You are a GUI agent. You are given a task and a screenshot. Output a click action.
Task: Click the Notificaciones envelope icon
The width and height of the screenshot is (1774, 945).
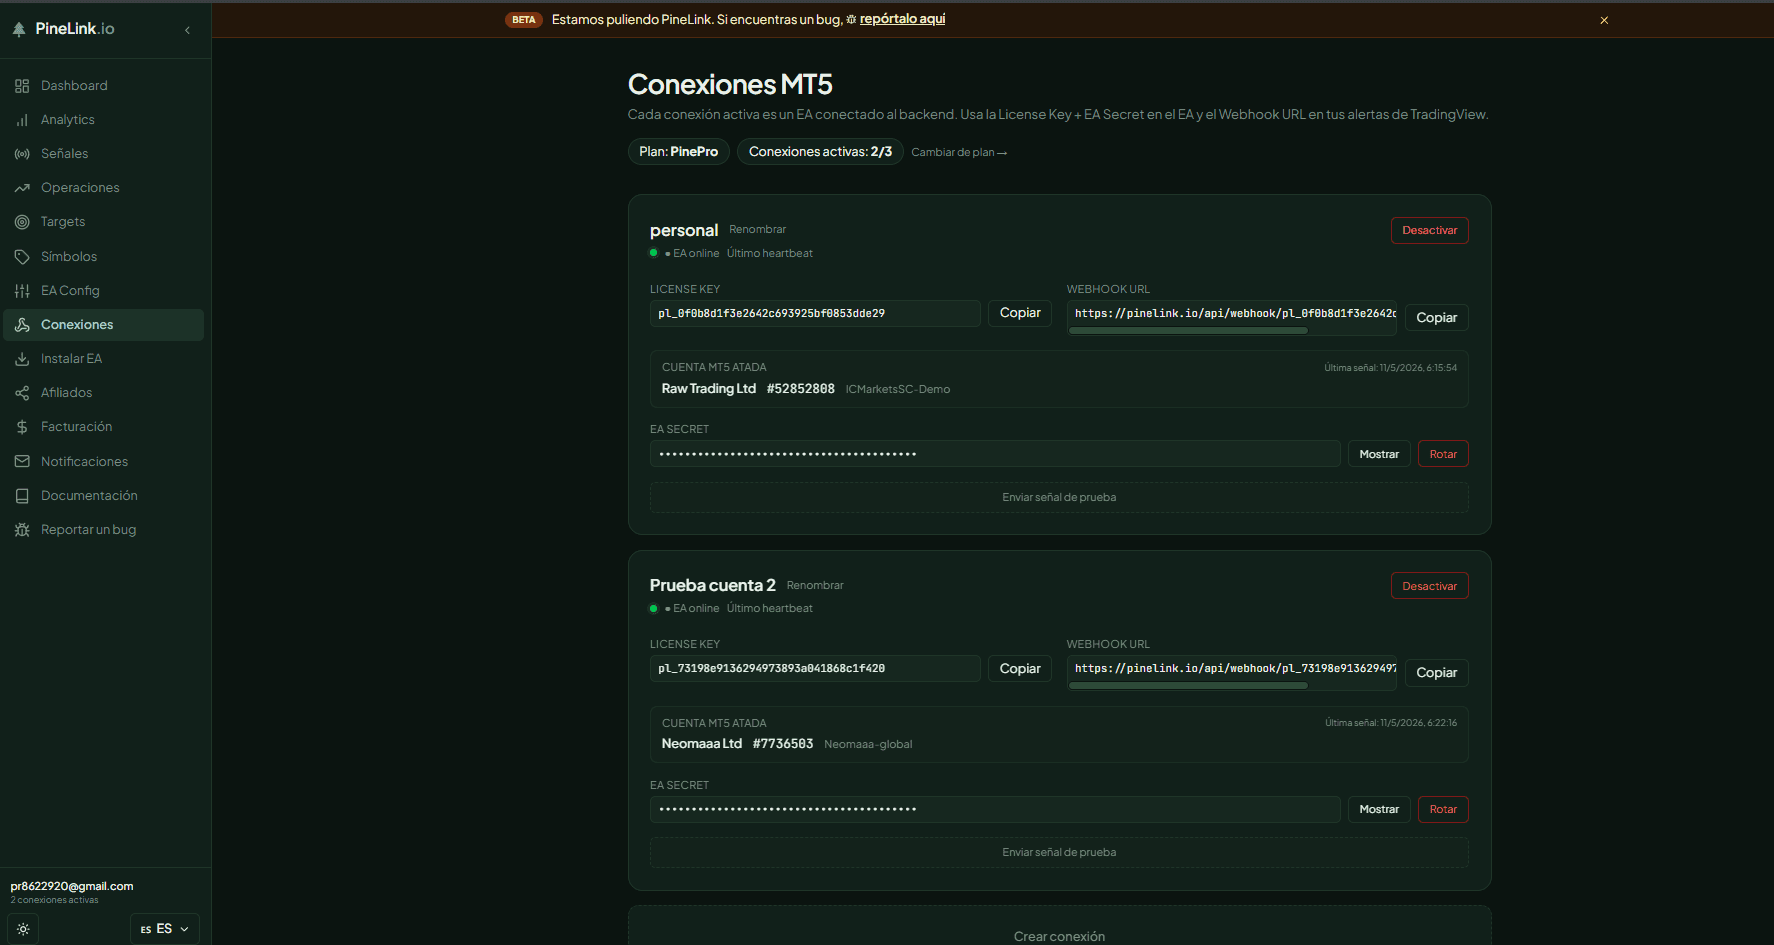(22, 462)
